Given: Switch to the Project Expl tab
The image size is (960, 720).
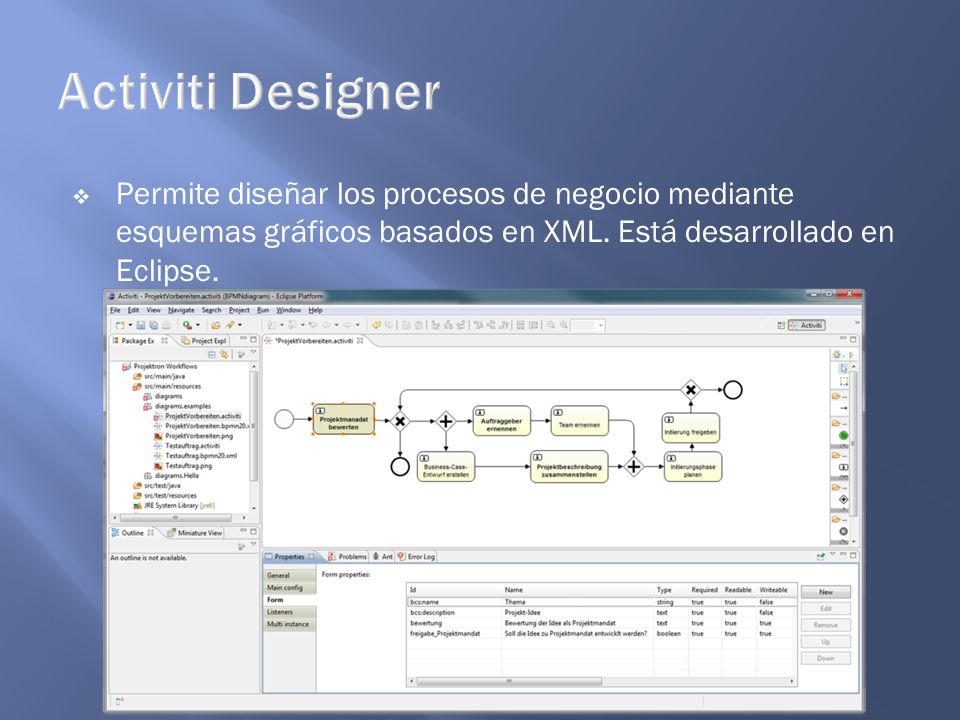Looking at the screenshot, I should coord(204,340).
